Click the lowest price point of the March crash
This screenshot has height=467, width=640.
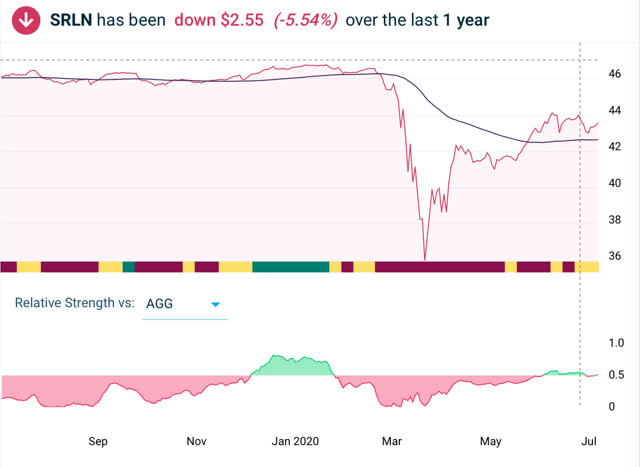pos(425,259)
